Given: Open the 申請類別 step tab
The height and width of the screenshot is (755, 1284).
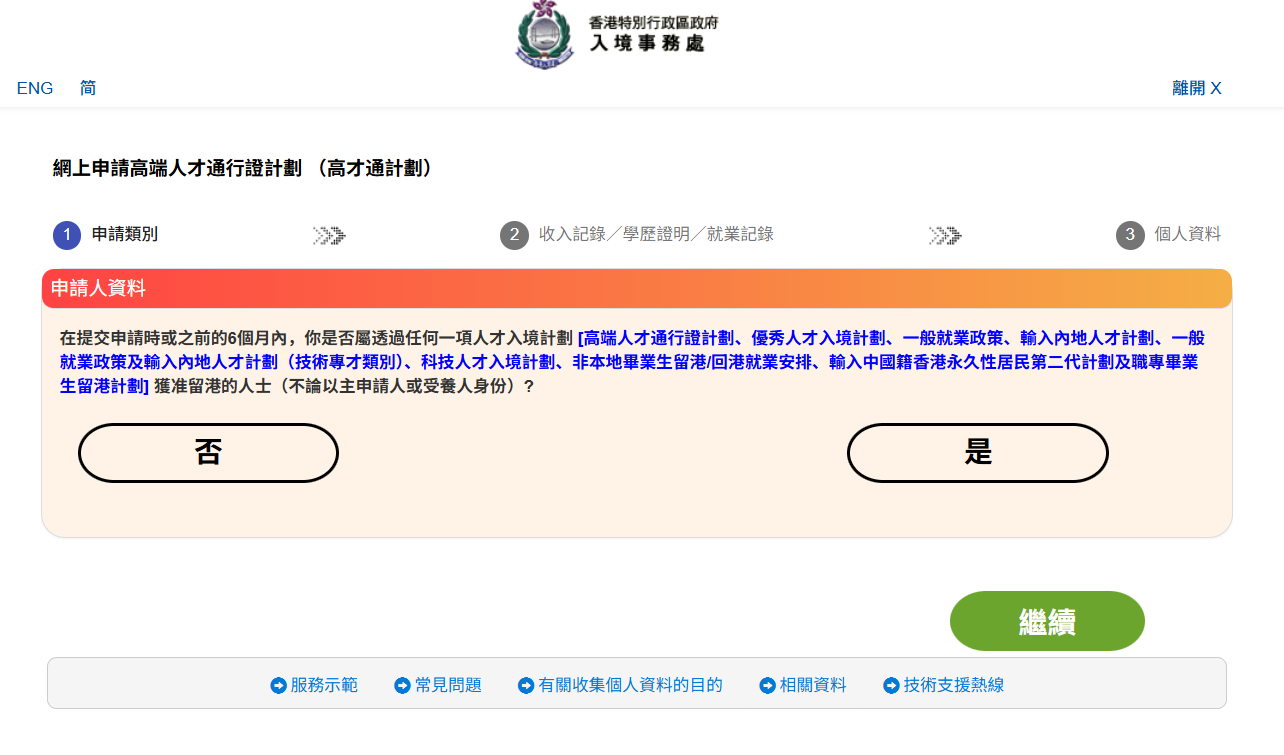Looking at the screenshot, I should click(125, 234).
